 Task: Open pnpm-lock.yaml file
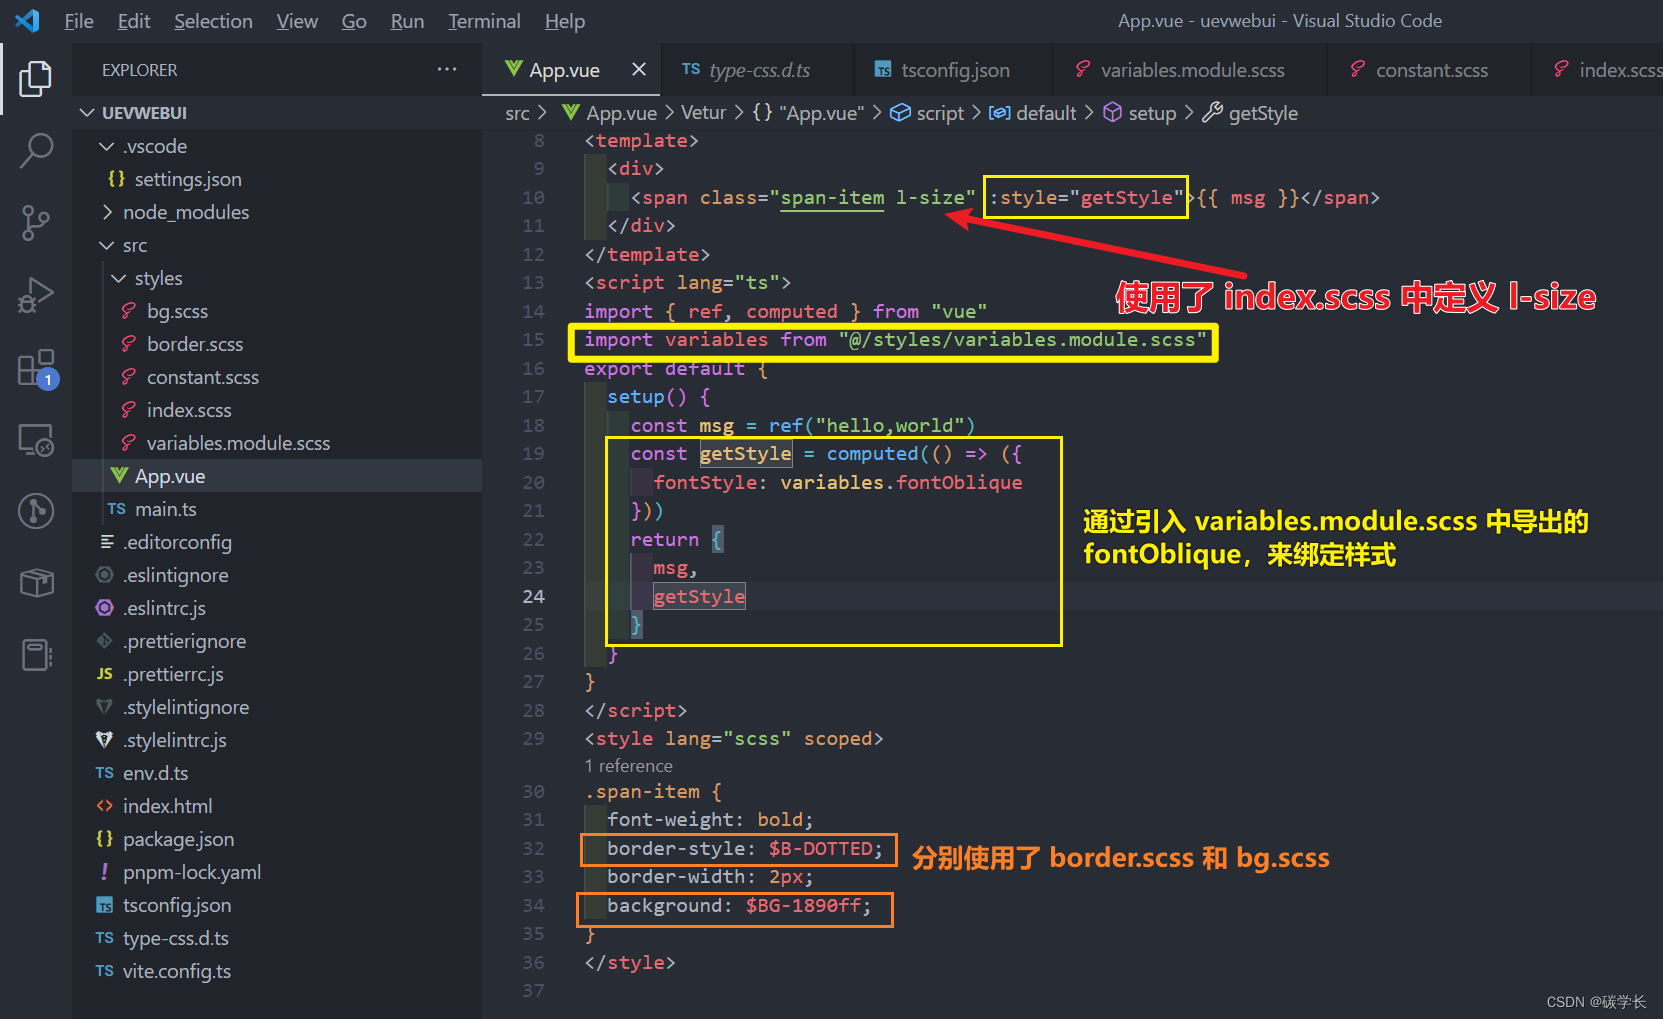277,872
